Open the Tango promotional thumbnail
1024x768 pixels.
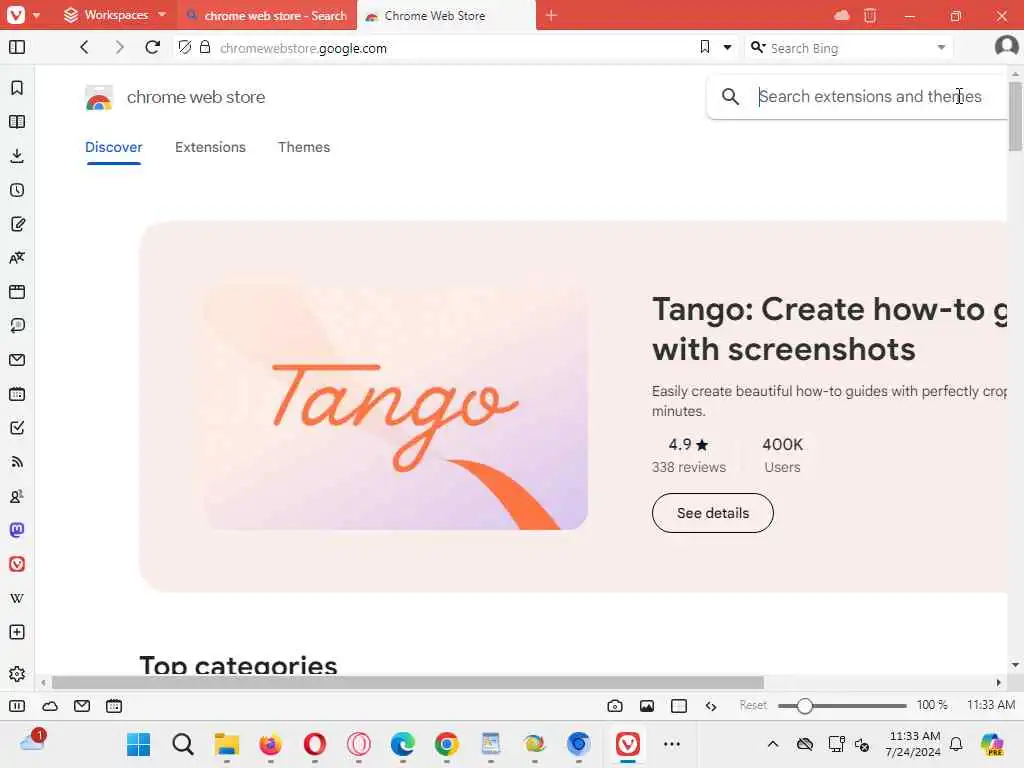pos(395,408)
